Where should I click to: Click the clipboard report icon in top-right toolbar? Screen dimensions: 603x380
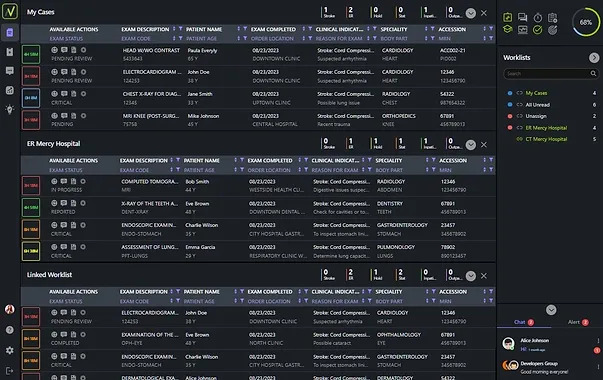[x=553, y=17]
